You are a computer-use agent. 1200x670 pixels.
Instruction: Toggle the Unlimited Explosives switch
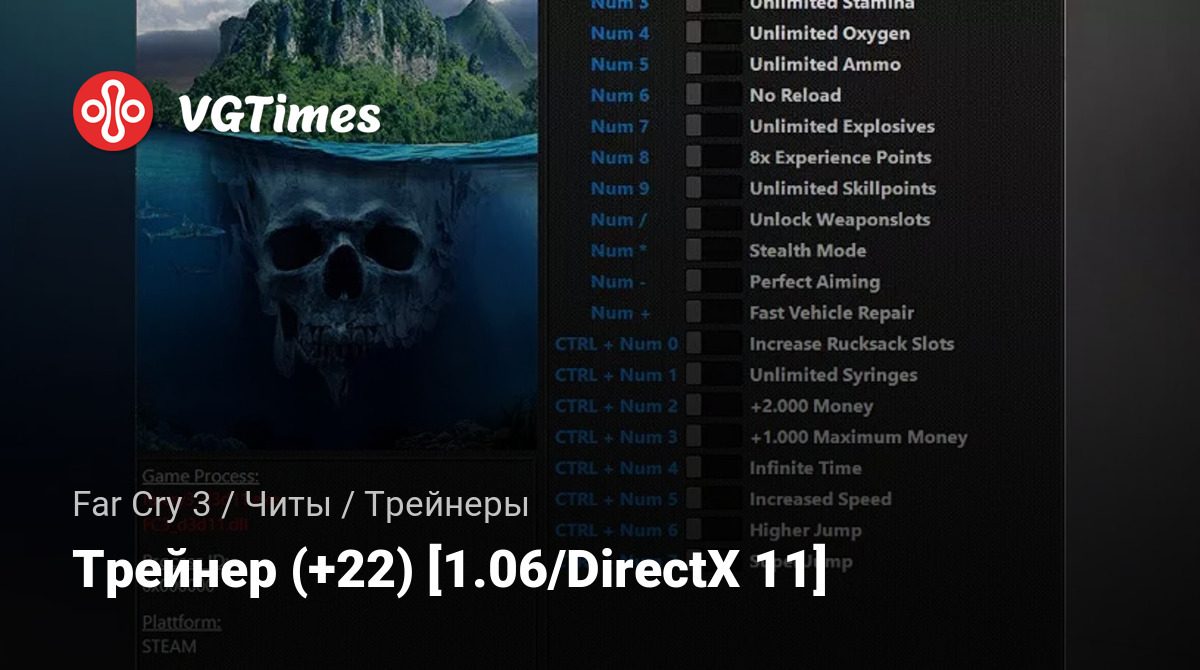(x=713, y=126)
